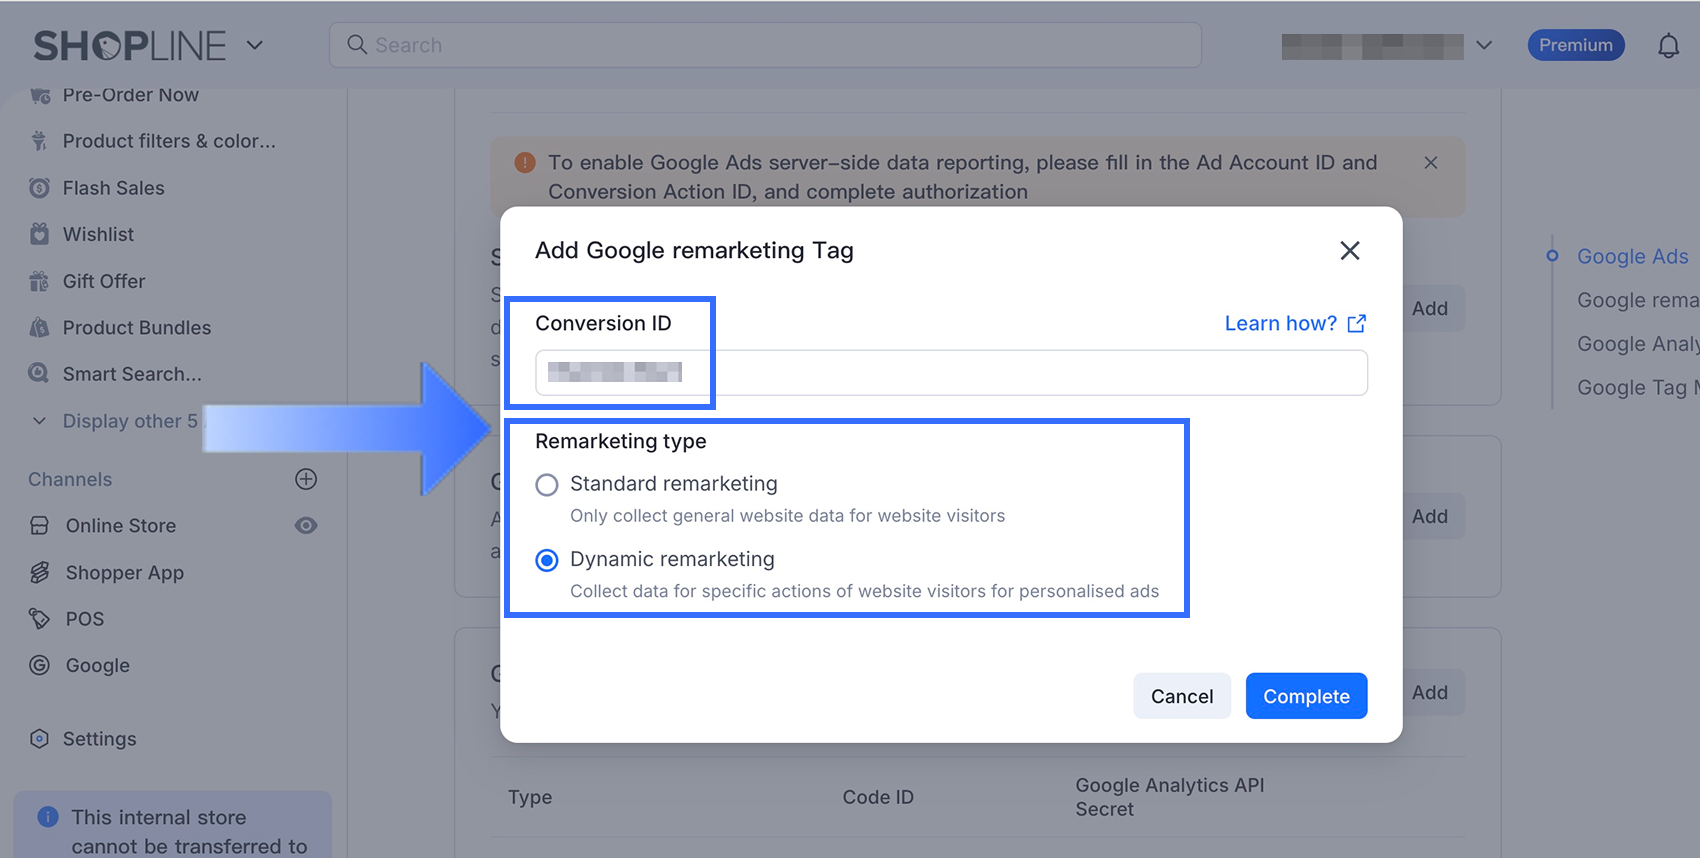1700x858 pixels.
Task: Open the Wishlist app icon
Action: 39,234
